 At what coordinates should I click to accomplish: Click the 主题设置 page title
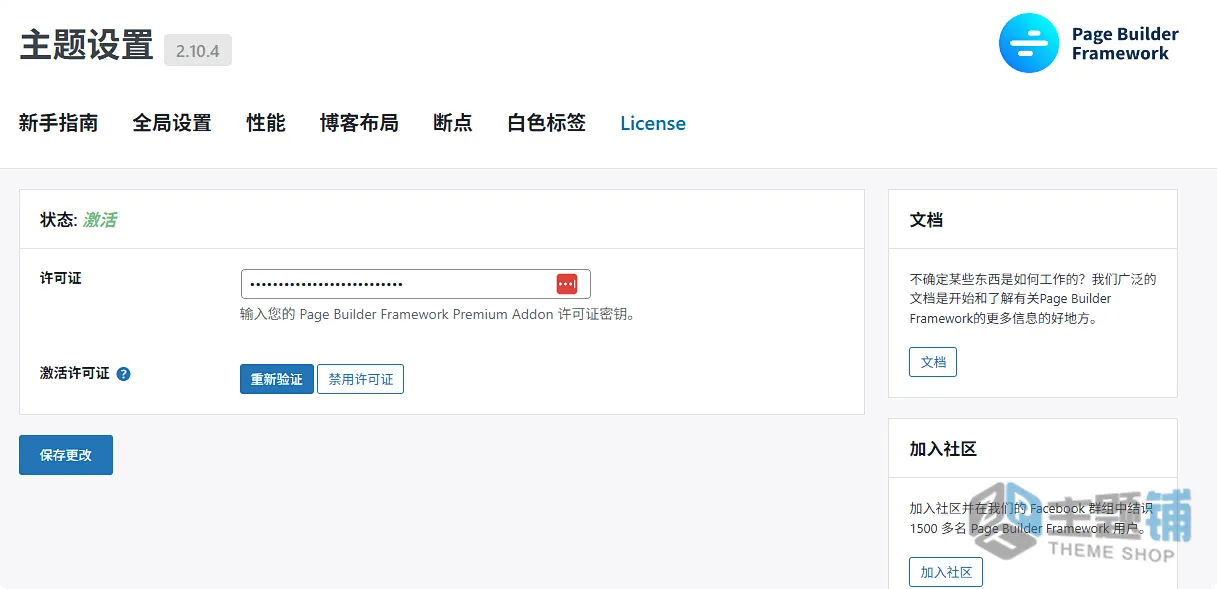pos(87,46)
